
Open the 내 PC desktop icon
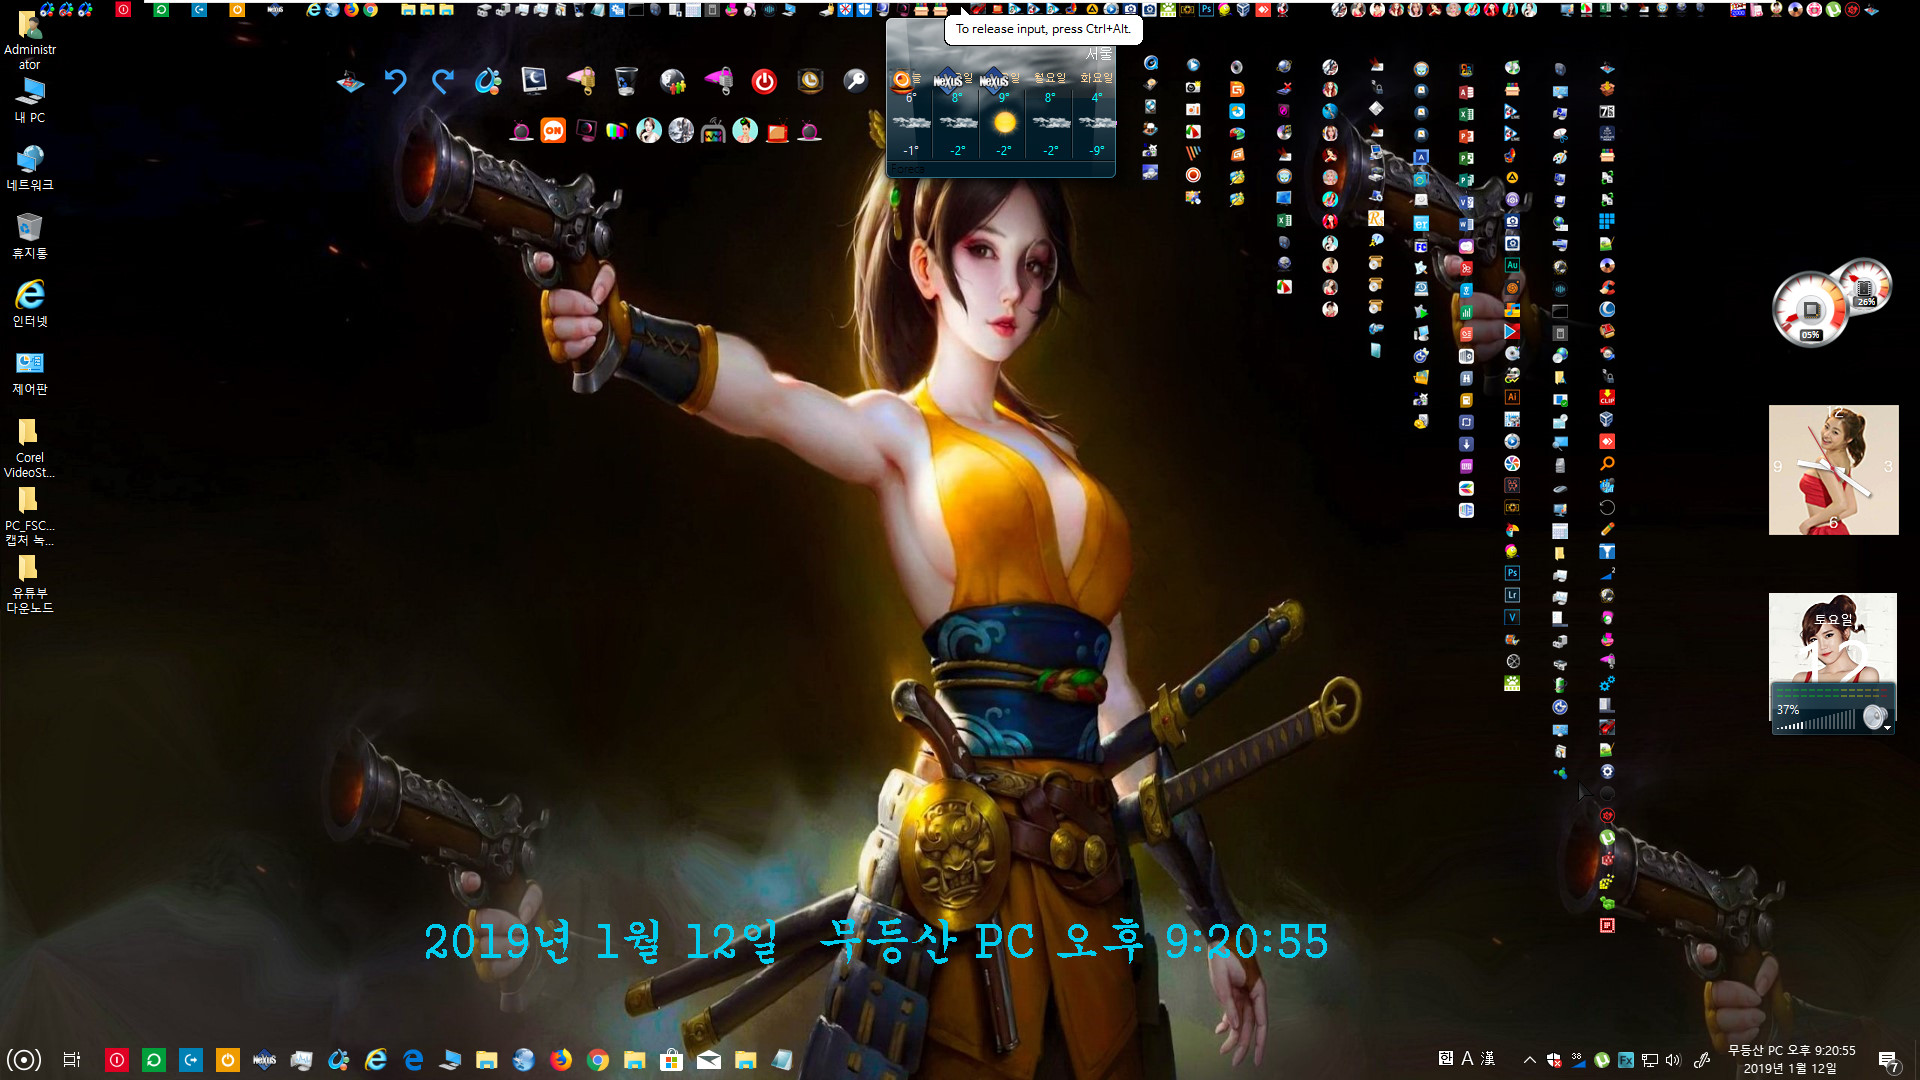30,100
